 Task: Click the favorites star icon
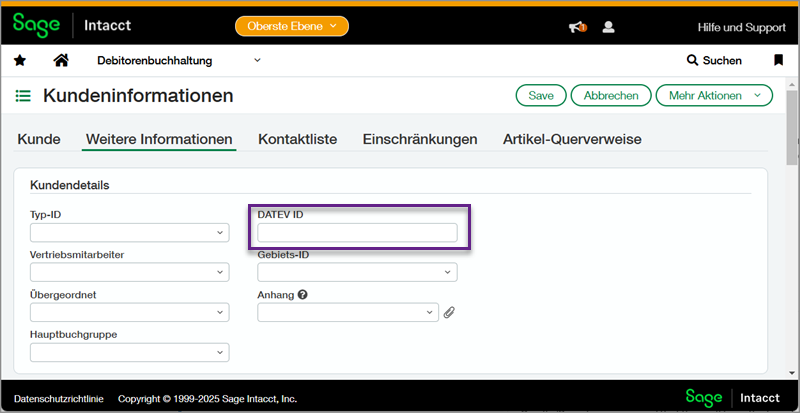click(x=20, y=61)
